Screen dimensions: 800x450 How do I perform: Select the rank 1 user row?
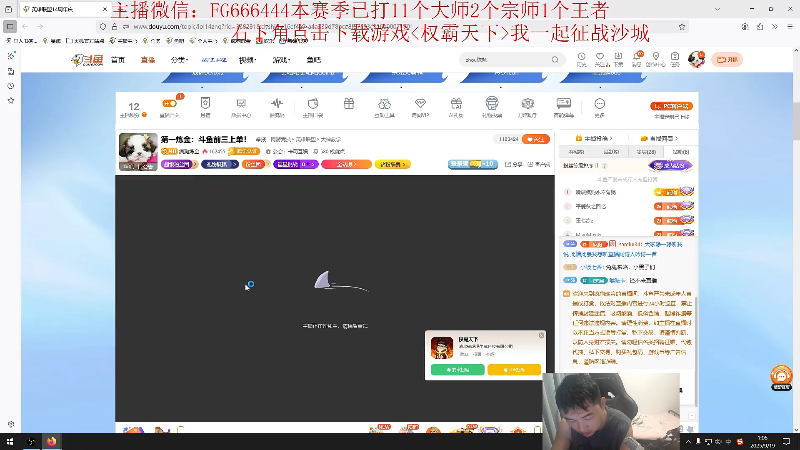click(x=628, y=192)
